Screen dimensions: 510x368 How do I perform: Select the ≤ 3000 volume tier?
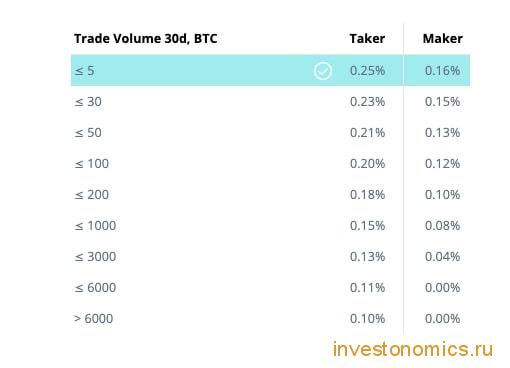click(270, 257)
